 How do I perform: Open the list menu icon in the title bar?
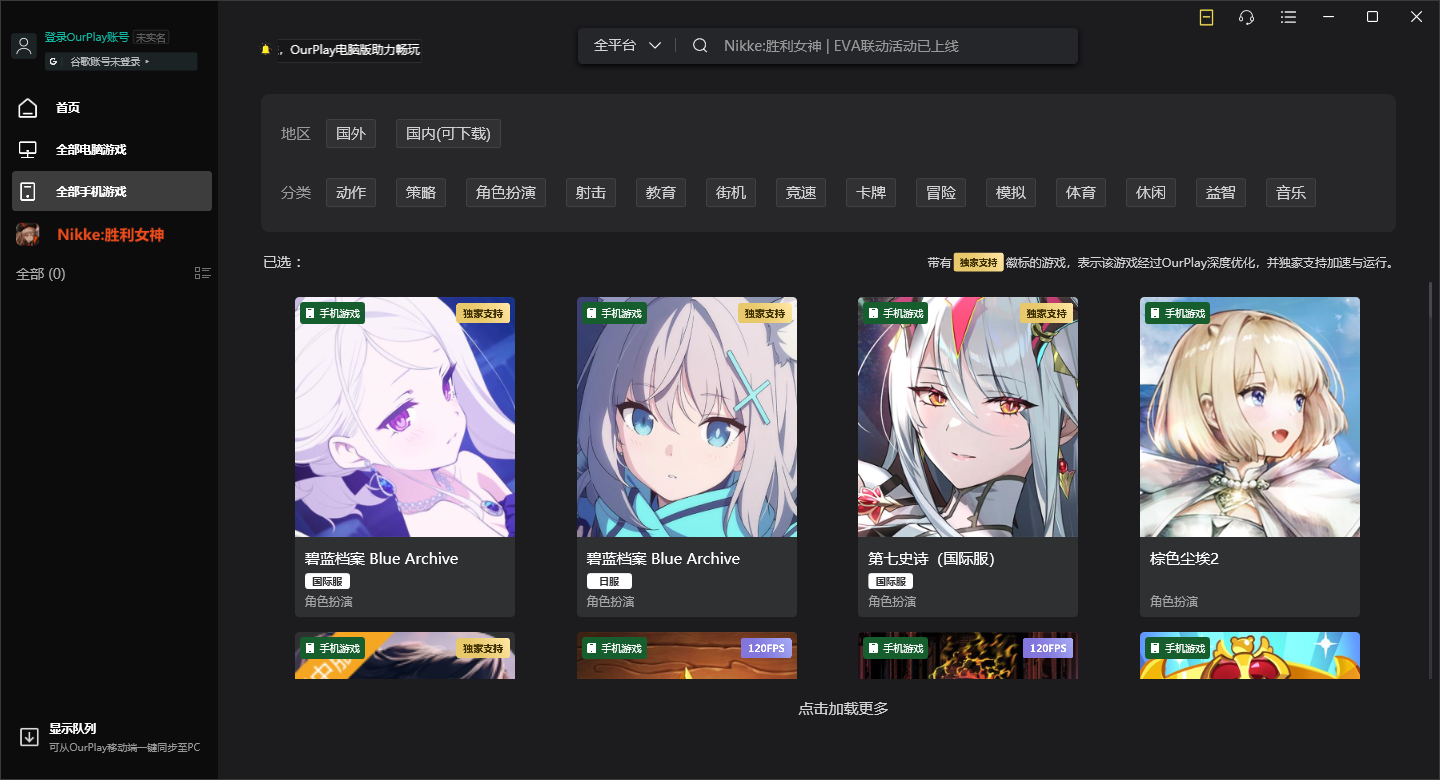click(x=1287, y=17)
